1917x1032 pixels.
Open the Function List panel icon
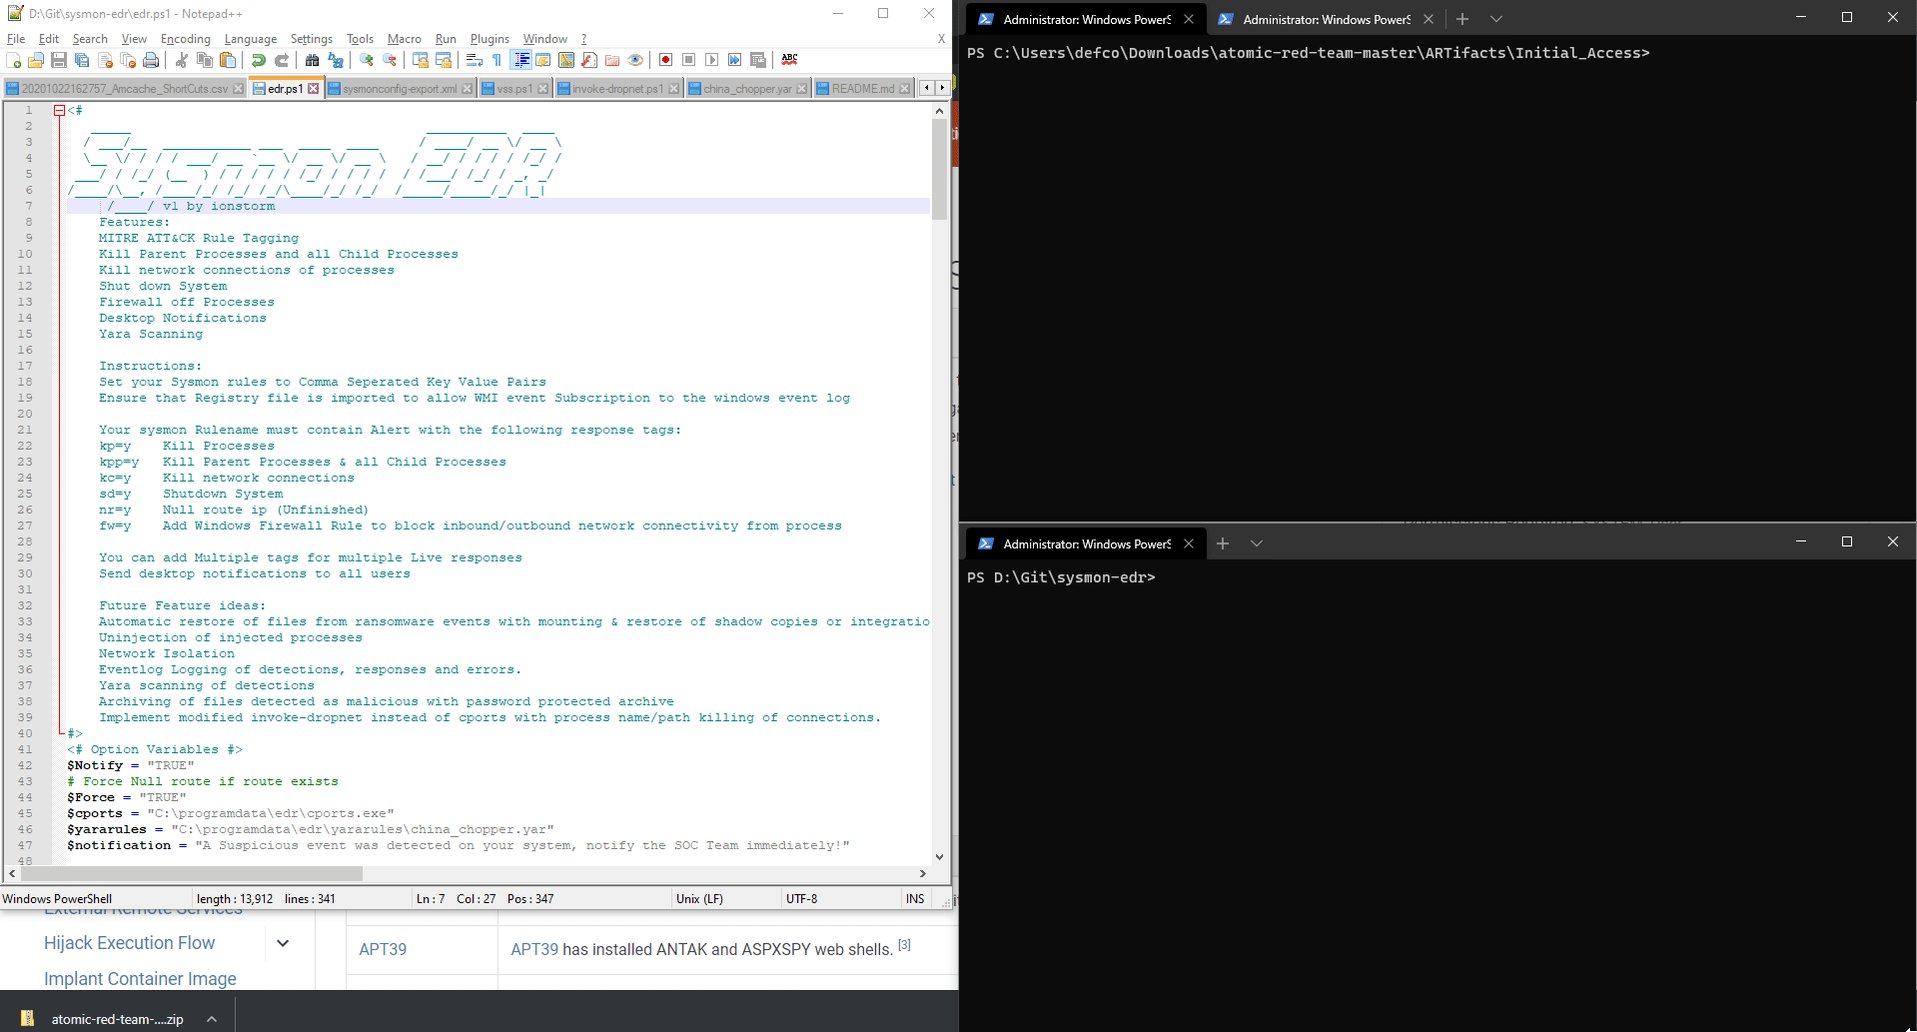(x=589, y=60)
